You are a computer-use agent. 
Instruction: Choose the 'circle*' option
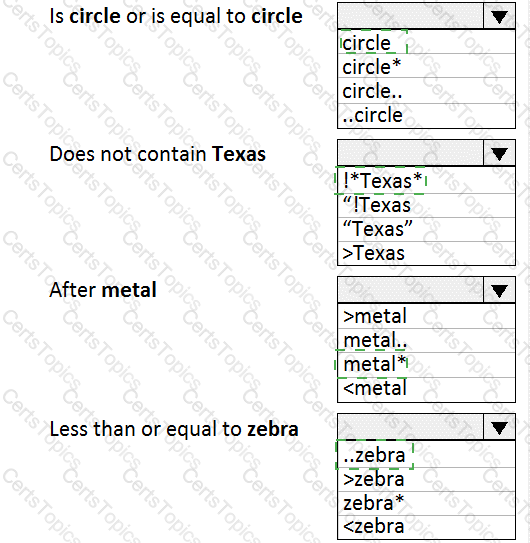426,66
